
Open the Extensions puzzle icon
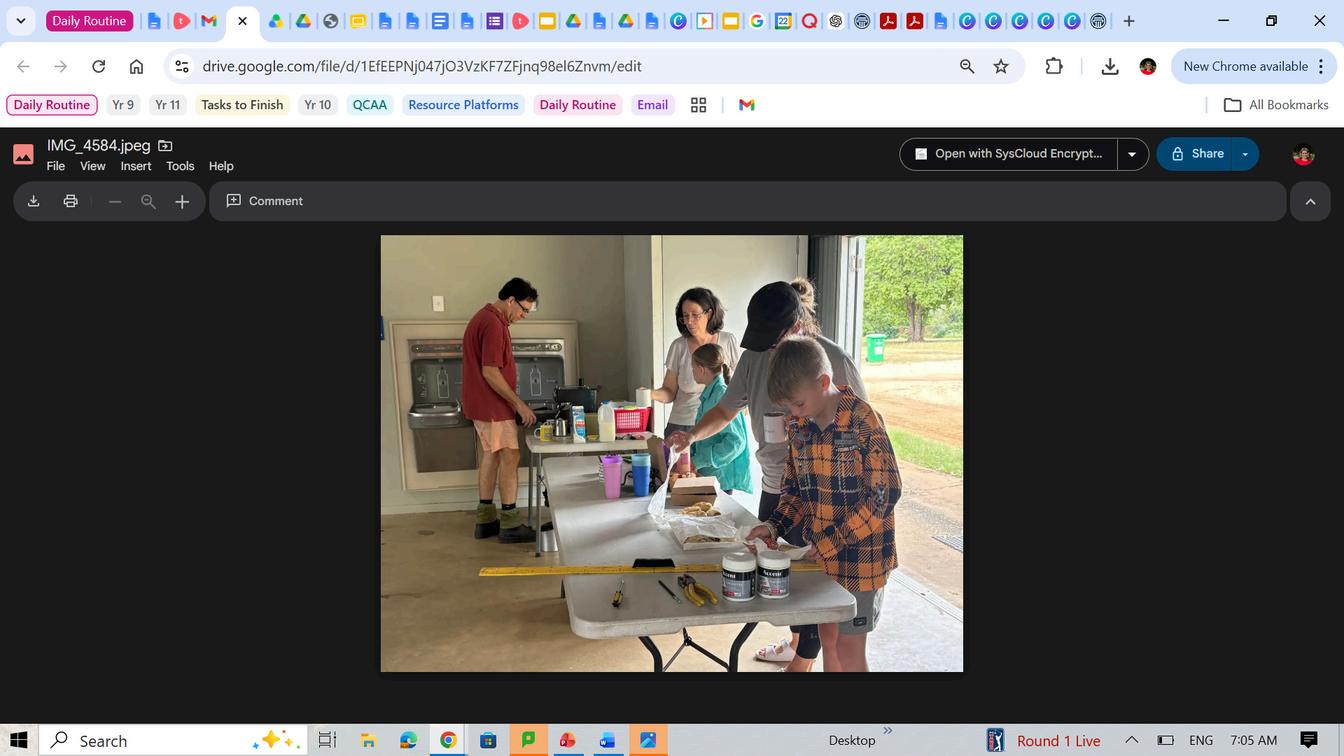1054,66
